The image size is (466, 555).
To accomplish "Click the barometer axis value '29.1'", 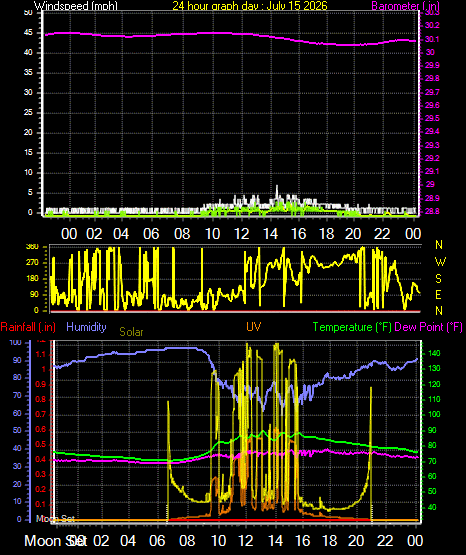I will click(432, 171).
